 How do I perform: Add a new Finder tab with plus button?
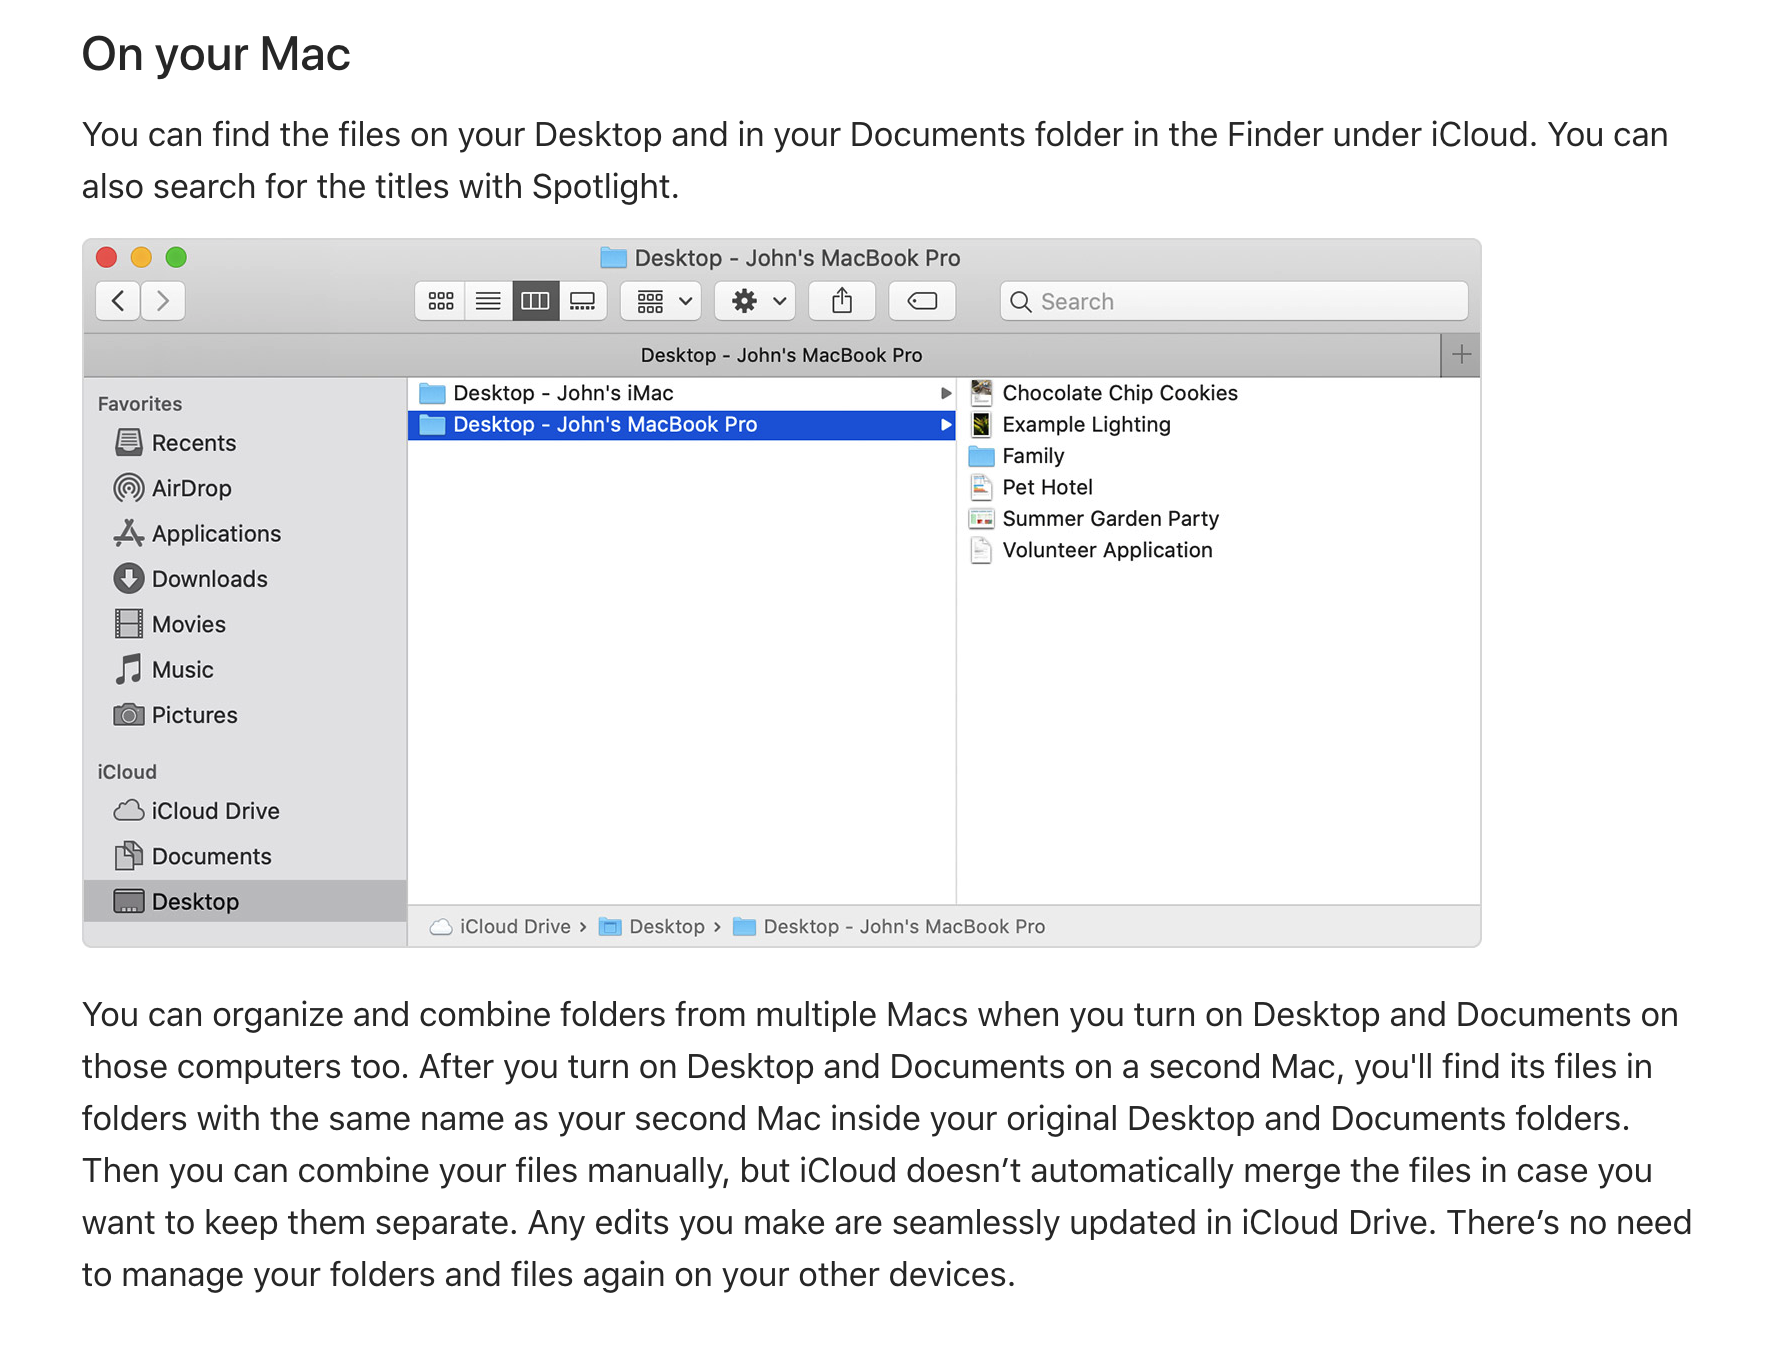click(x=1461, y=355)
